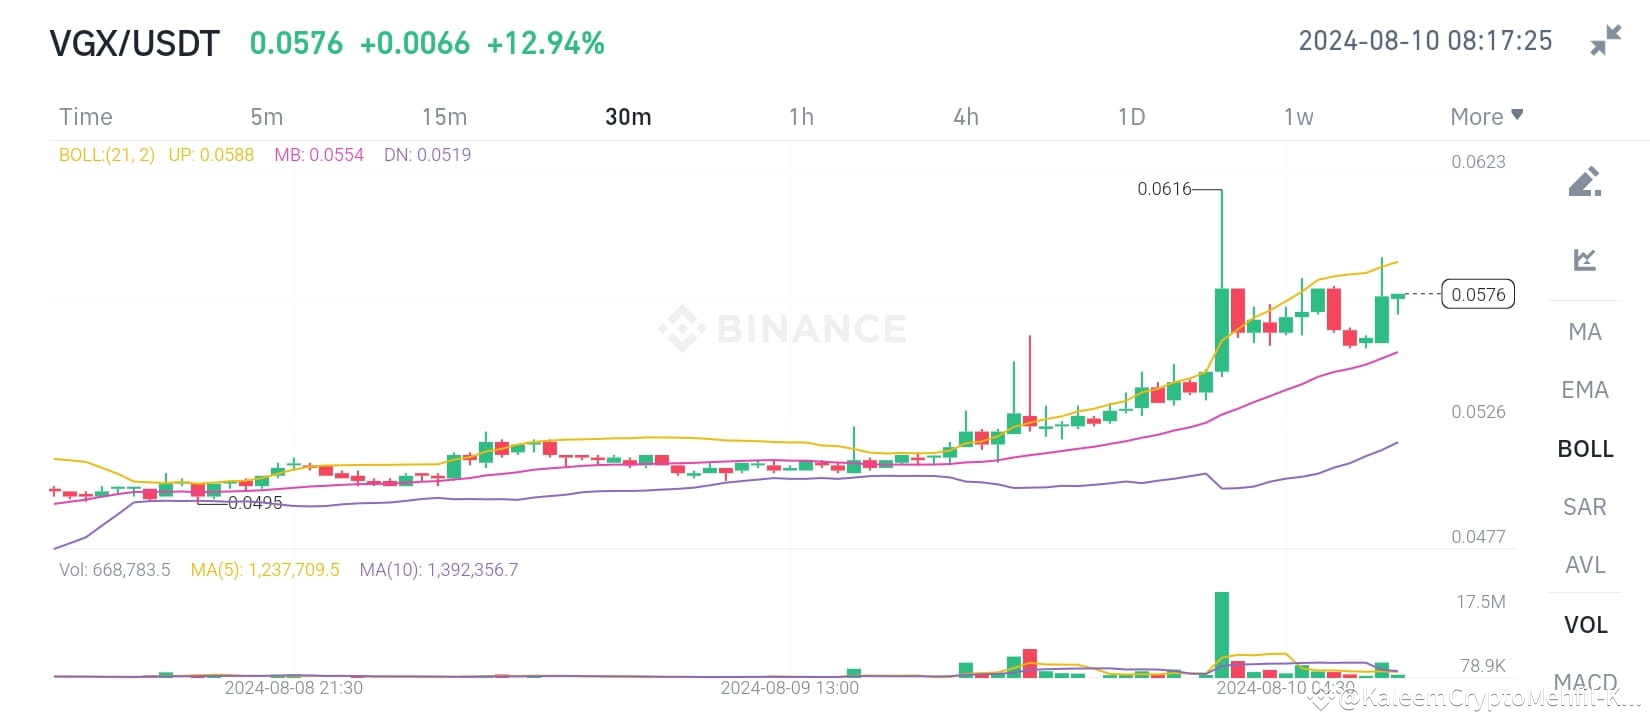Switch to the 1h timeframe tab
1650x720 pixels.
pyautogui.click(x=801, y=116)
